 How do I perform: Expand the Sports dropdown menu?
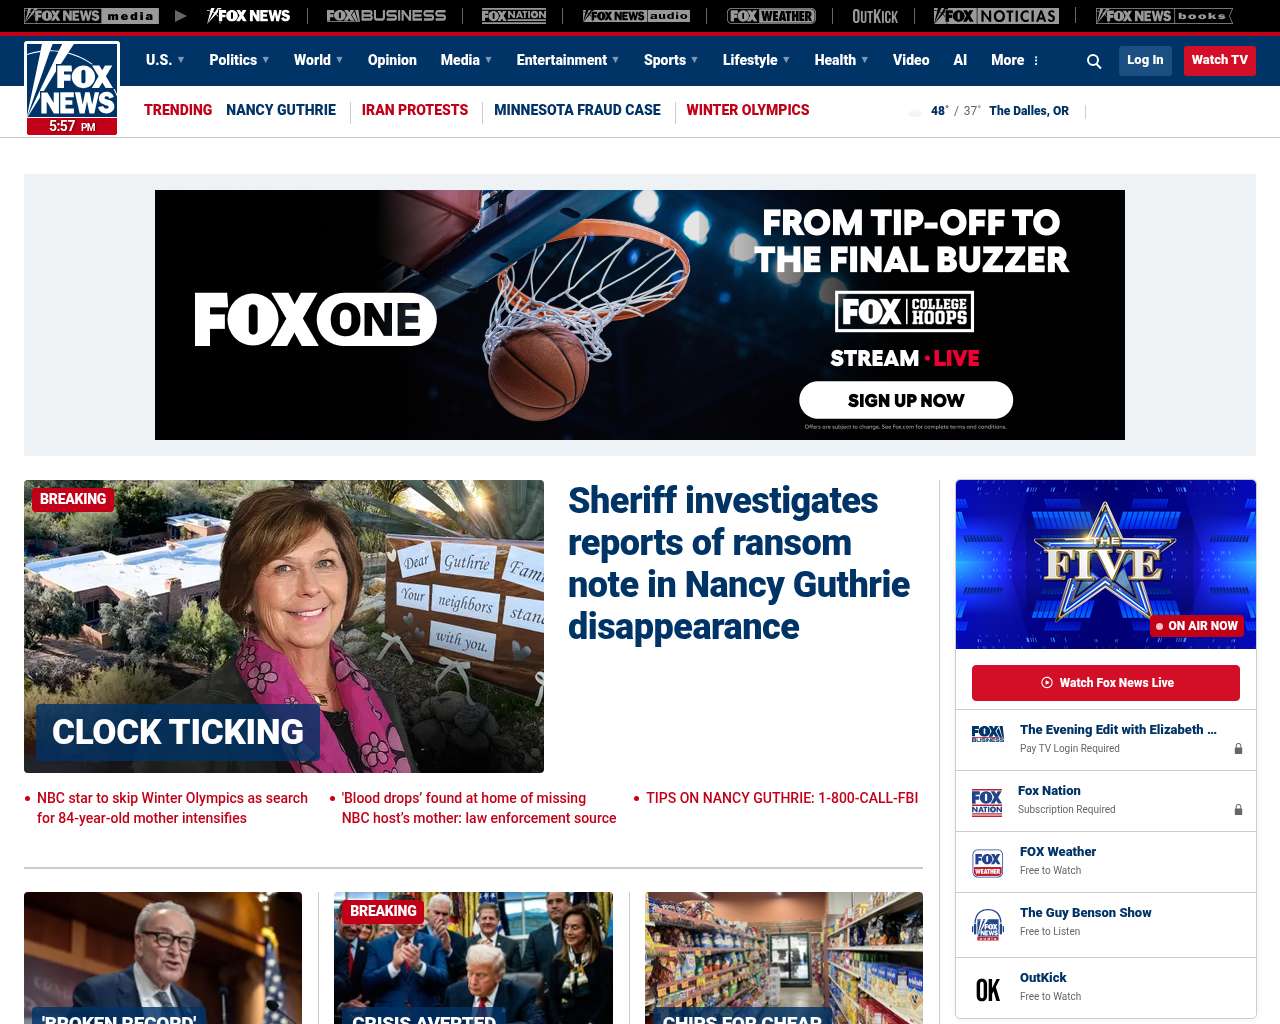(x=671, y=60)
